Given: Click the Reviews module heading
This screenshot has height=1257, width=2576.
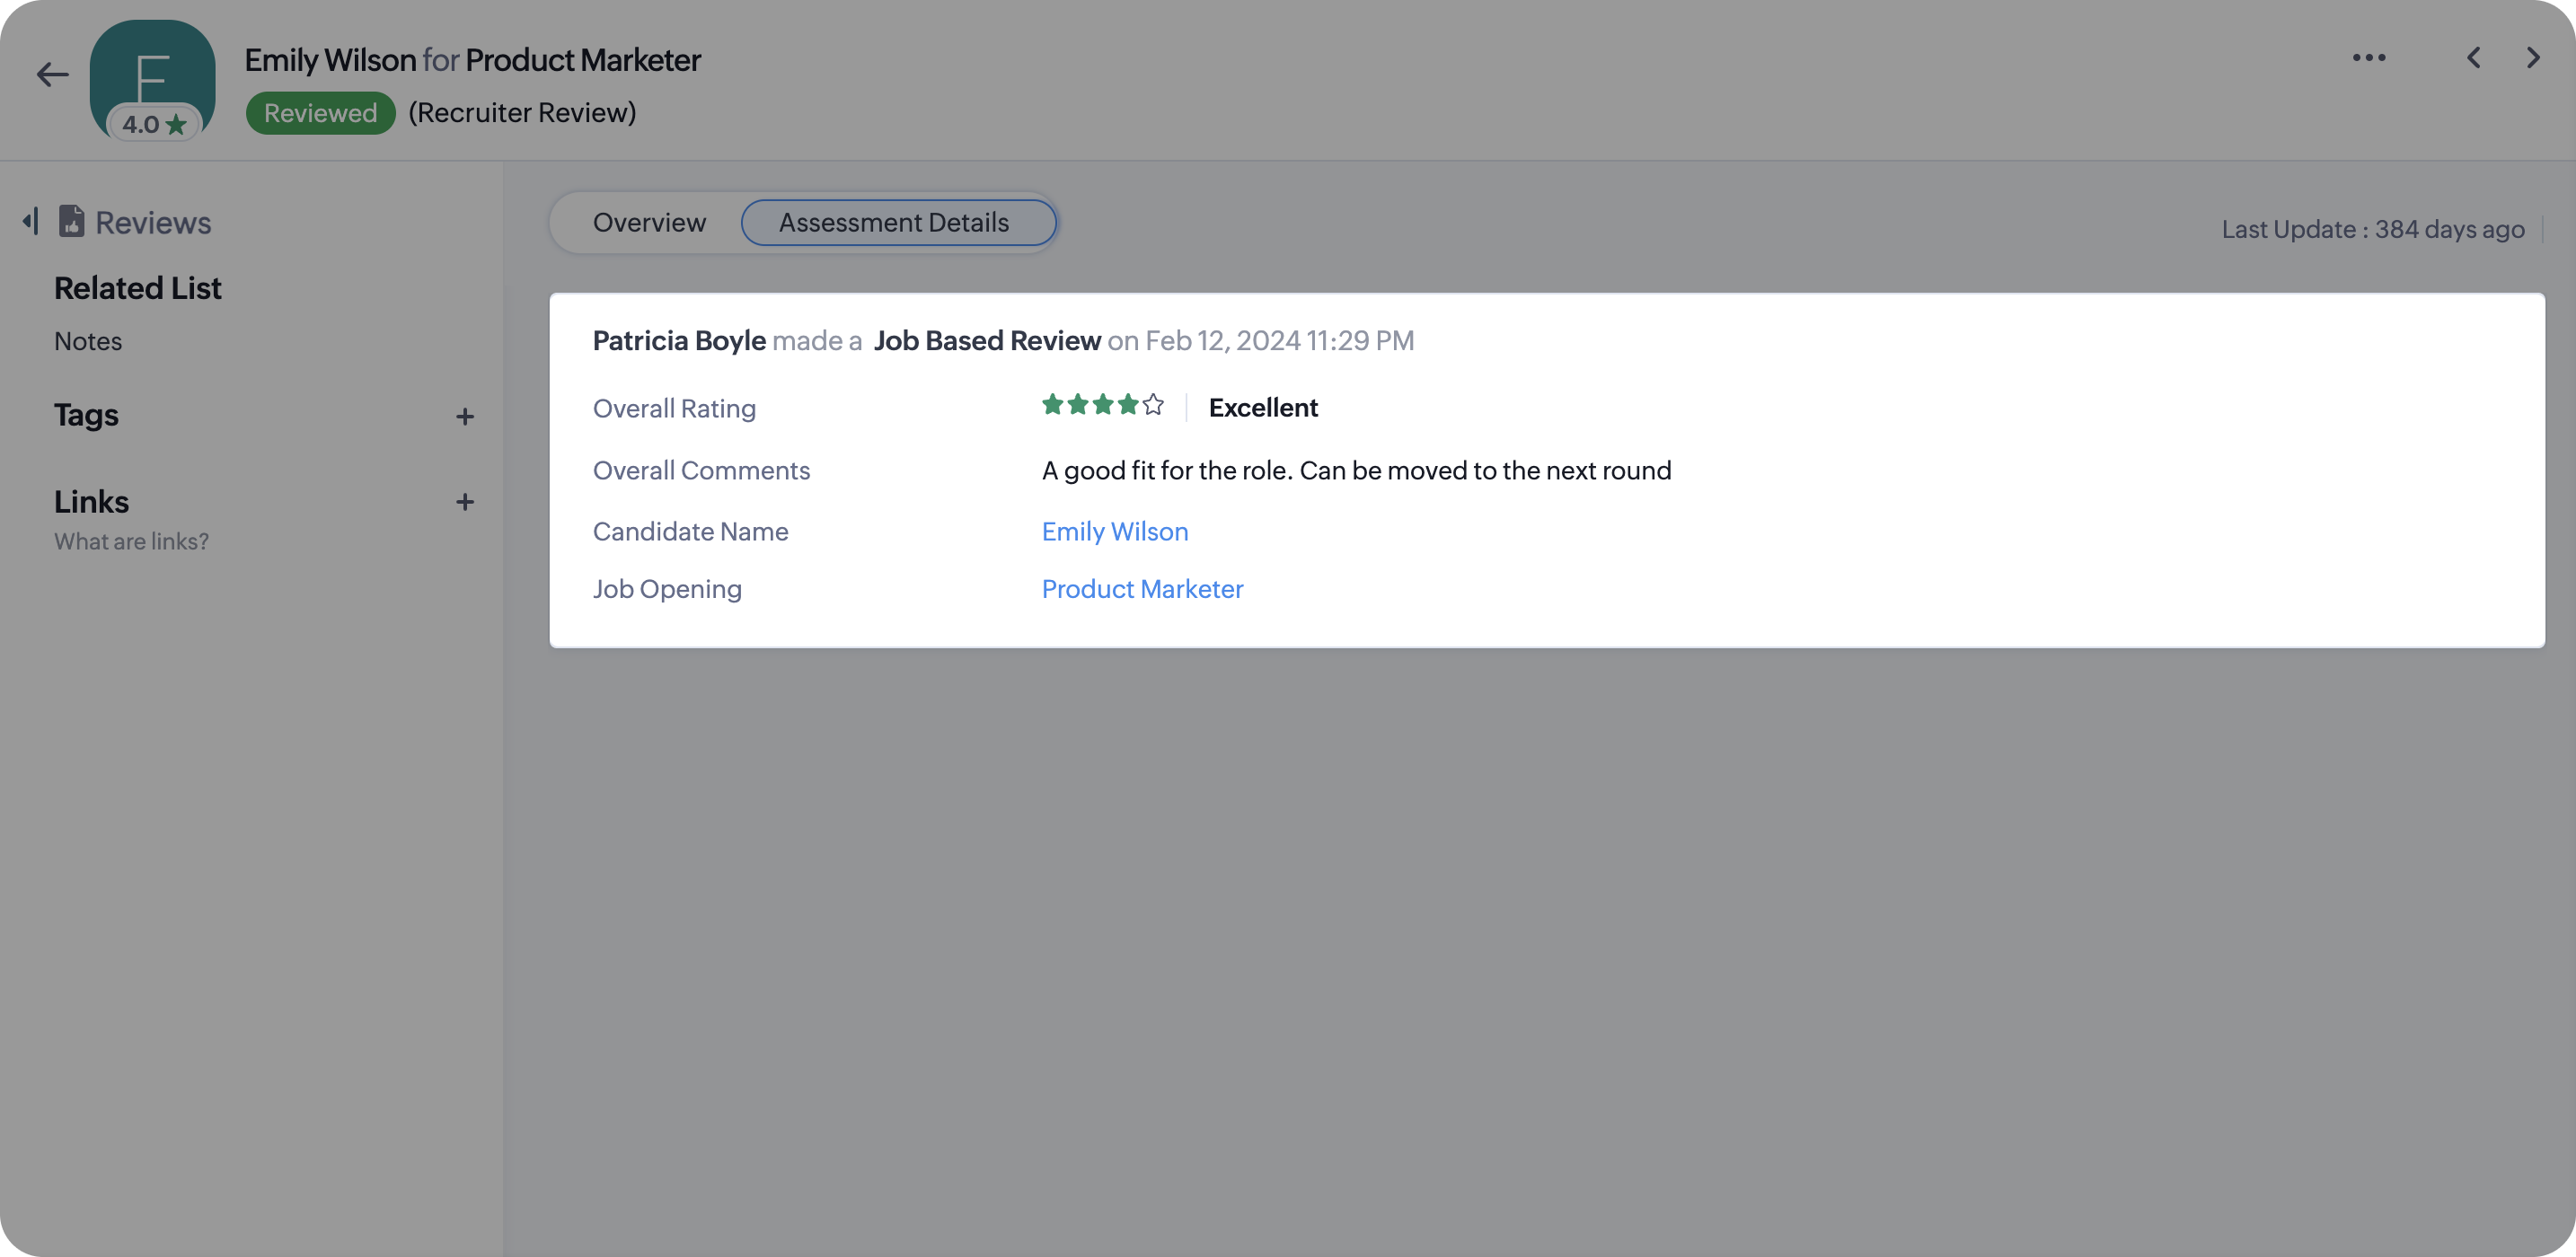Looking at the screenshot, I should [x=153, y=222].
